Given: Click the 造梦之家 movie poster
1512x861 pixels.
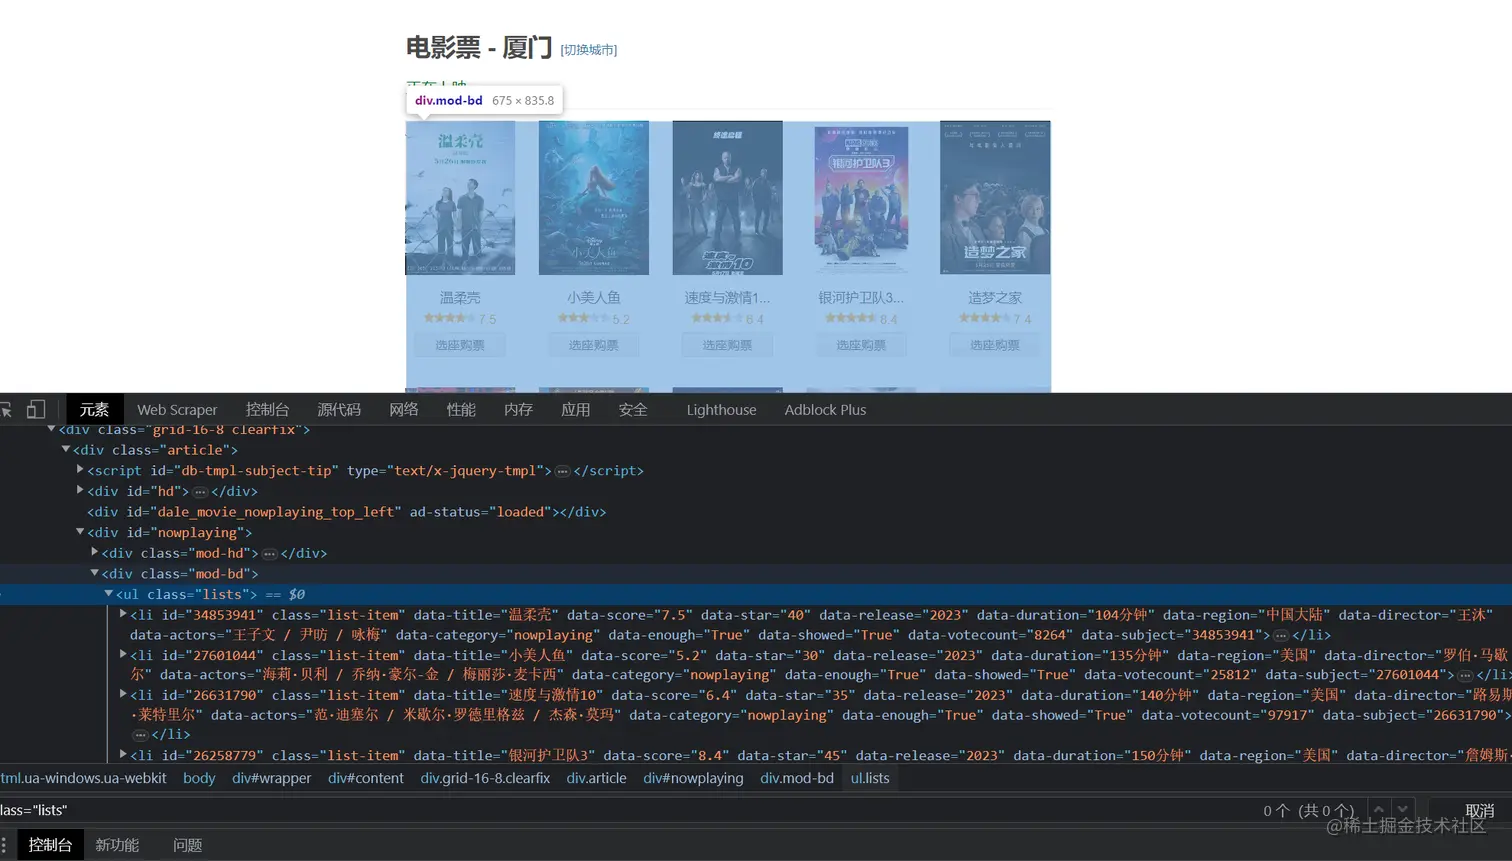Looking at the screenshot, I should click(995, 198).
